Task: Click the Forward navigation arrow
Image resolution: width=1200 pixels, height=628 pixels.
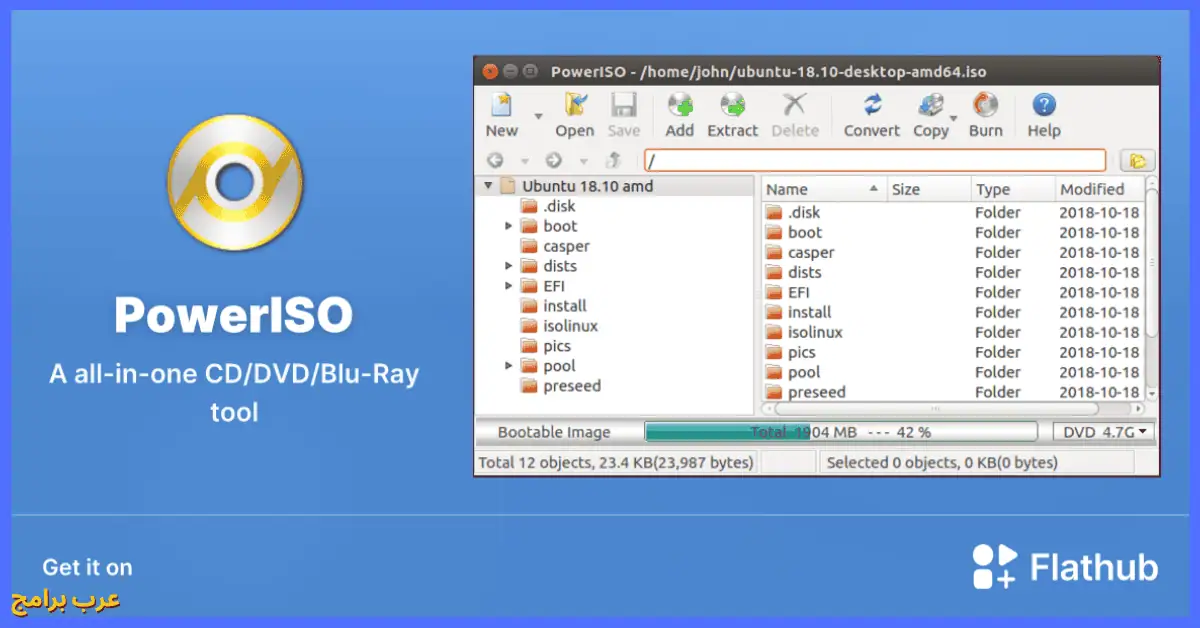Action: 554,160
